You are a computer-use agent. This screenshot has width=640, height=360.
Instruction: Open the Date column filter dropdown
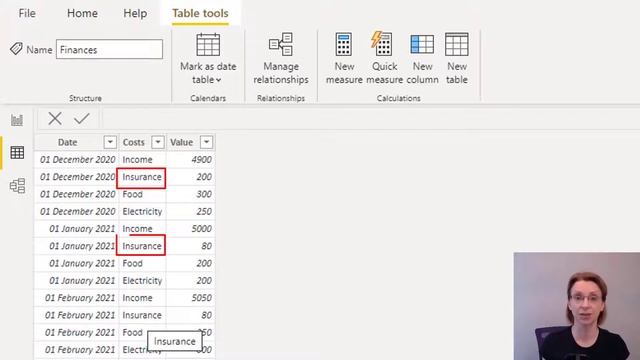[110, 142]
